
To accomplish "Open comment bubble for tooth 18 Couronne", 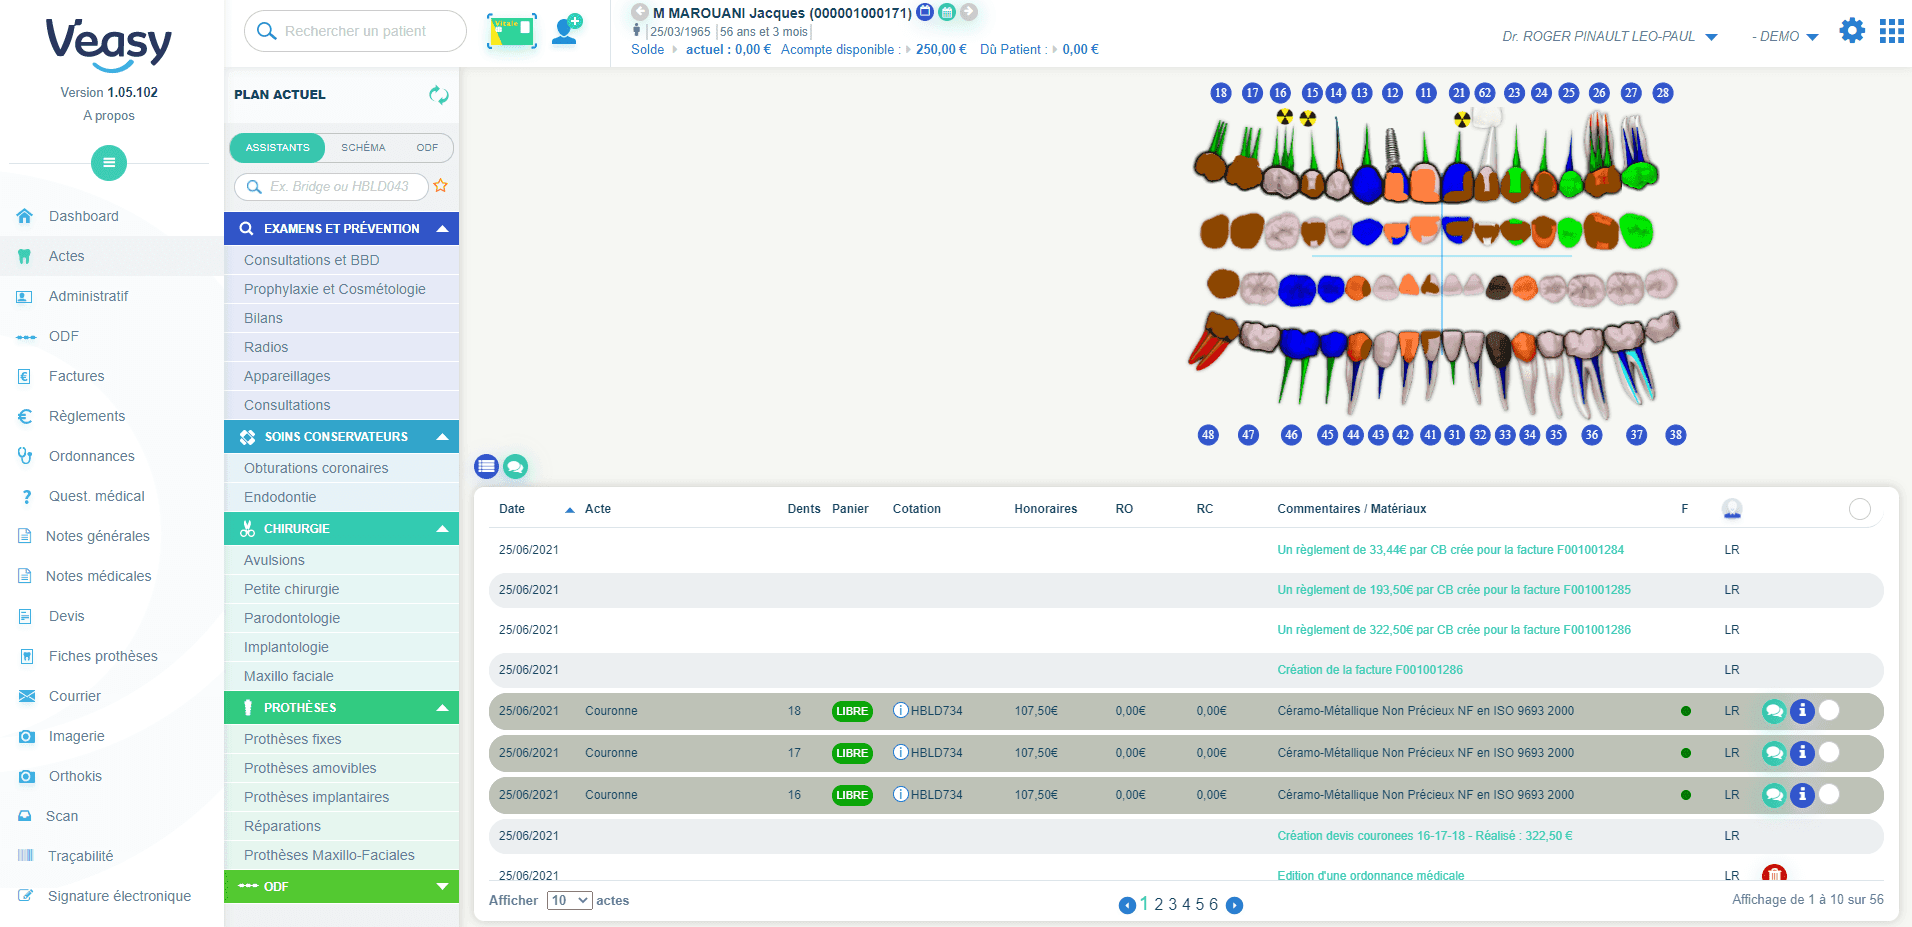I will pyautogui.click(x=1774, y=711).
